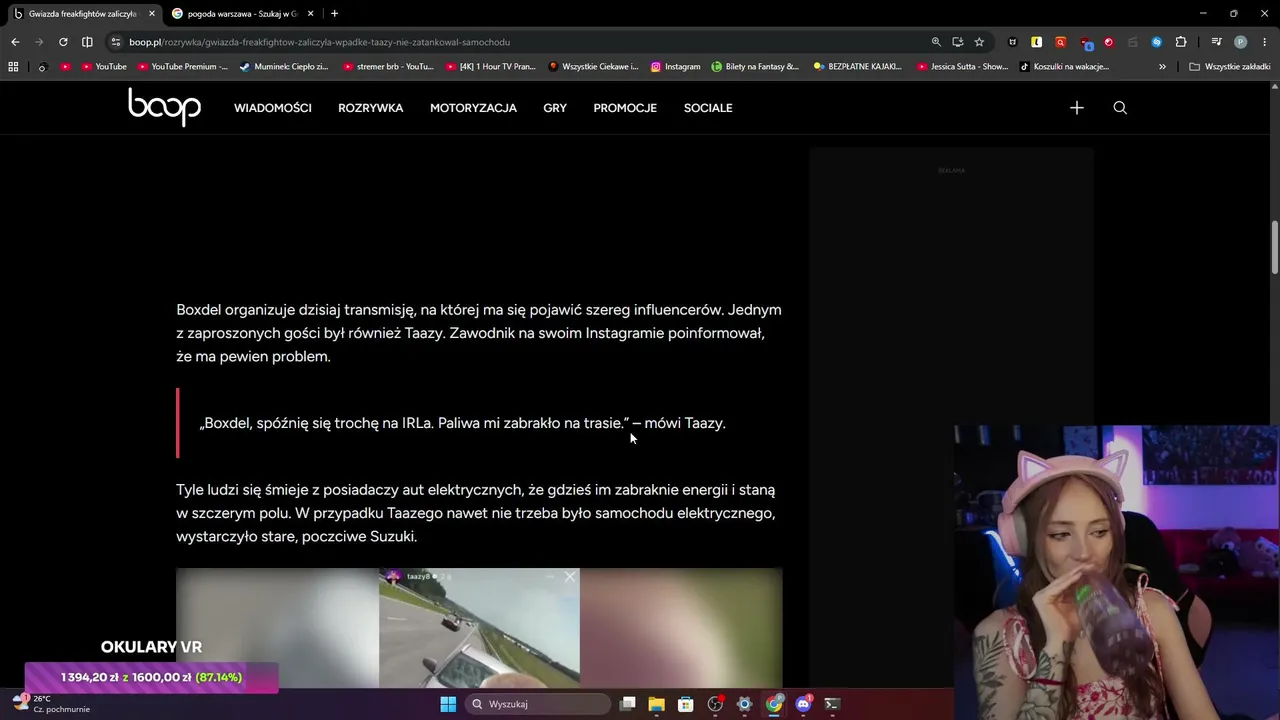The width and height of the screenshot is (1280, 720).
Task: Click the plus icon in boop header
Action: pyautogui.click(x=1076, y=108)
